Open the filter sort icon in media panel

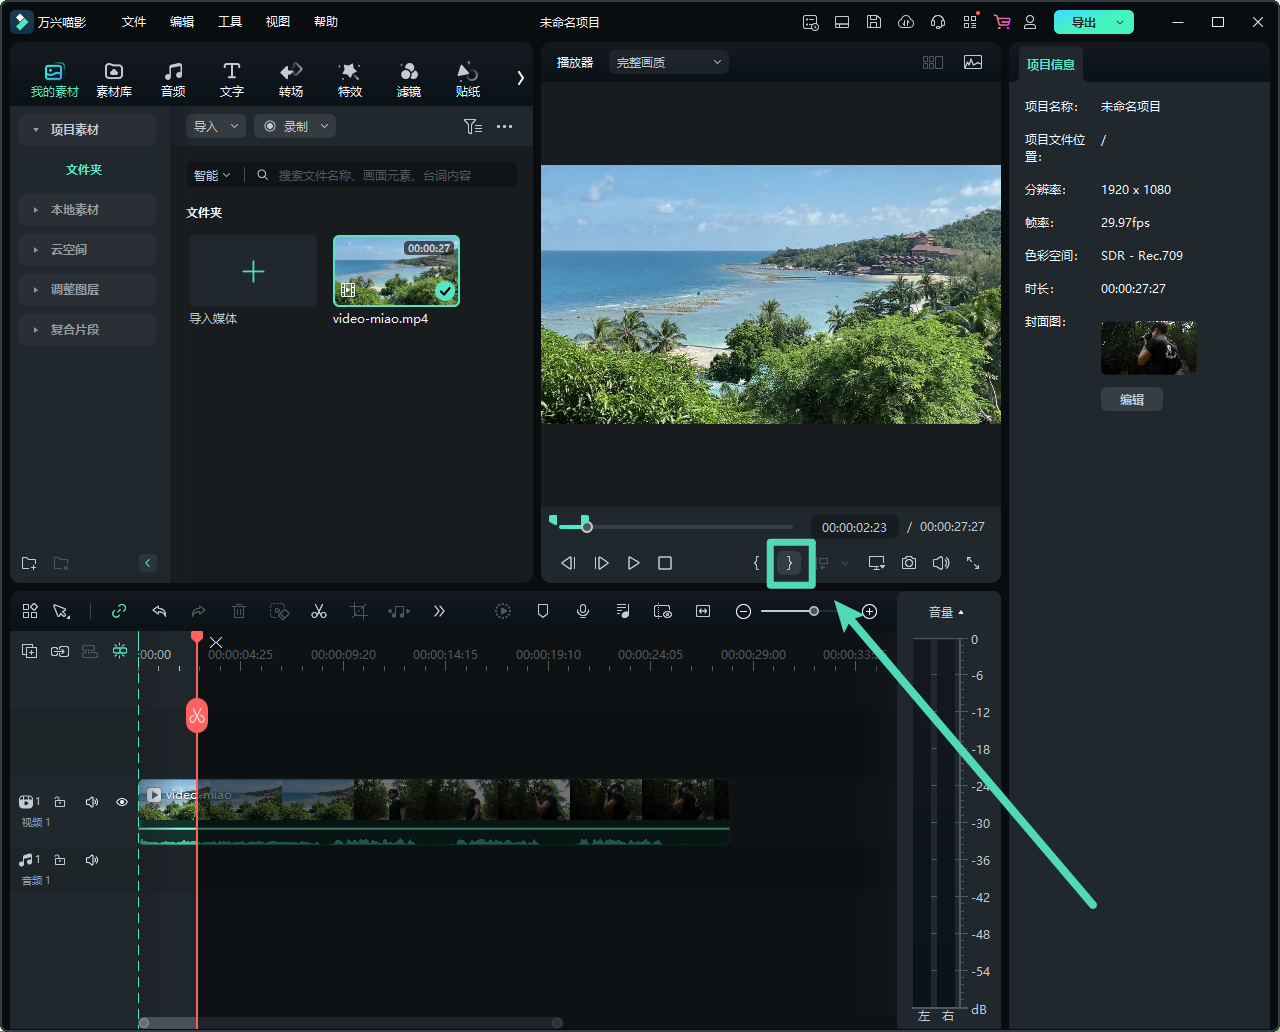473,126
